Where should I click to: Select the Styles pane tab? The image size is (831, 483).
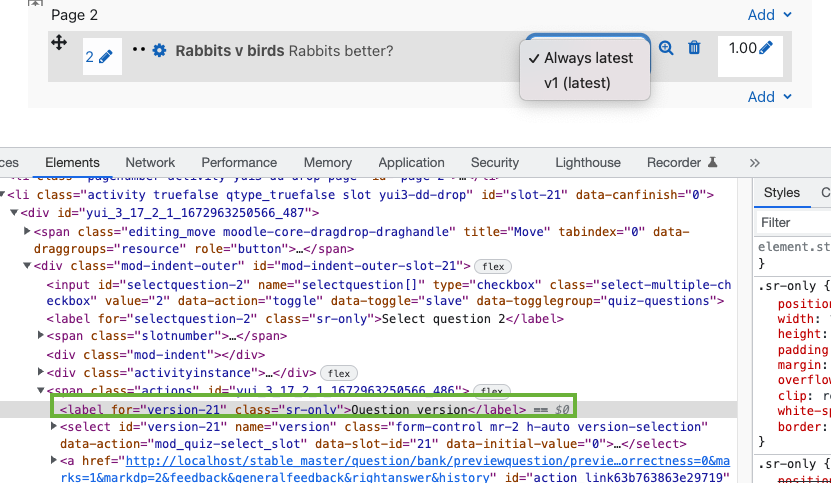[782, 192]
